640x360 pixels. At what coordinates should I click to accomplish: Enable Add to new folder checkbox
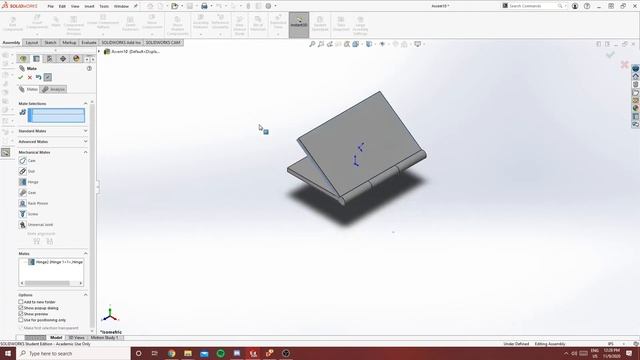[x=20, y=302]
